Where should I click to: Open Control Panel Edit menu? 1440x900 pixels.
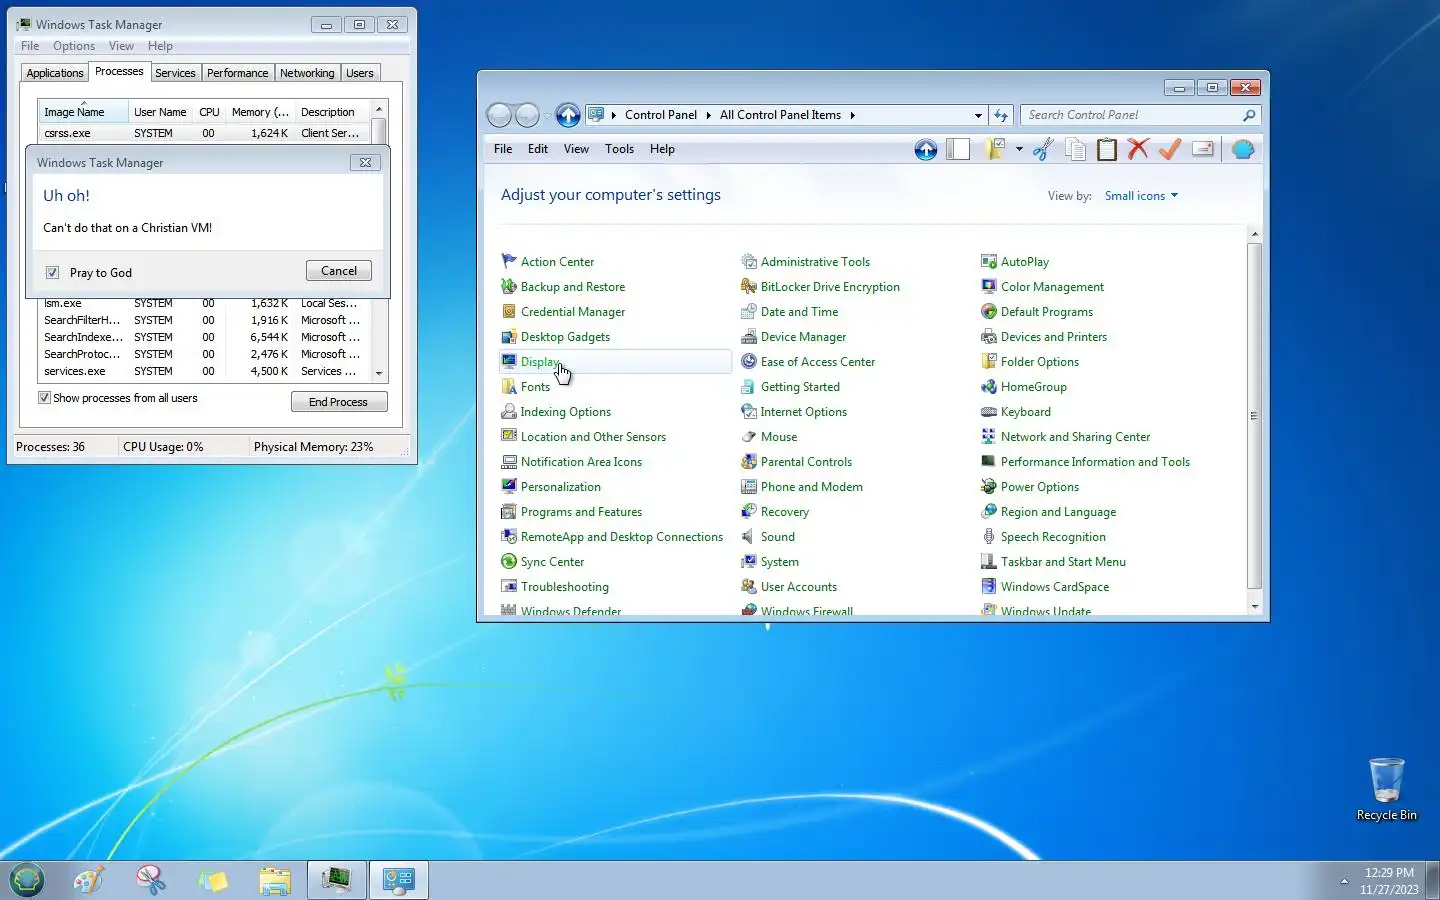click(x=538, y=149)
